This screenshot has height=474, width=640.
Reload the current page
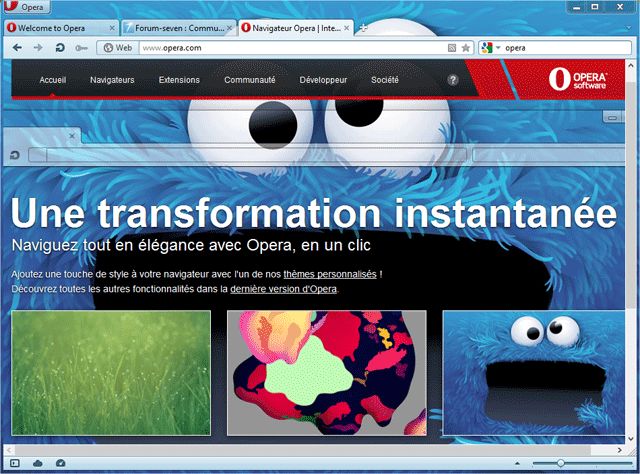(59, 47)
